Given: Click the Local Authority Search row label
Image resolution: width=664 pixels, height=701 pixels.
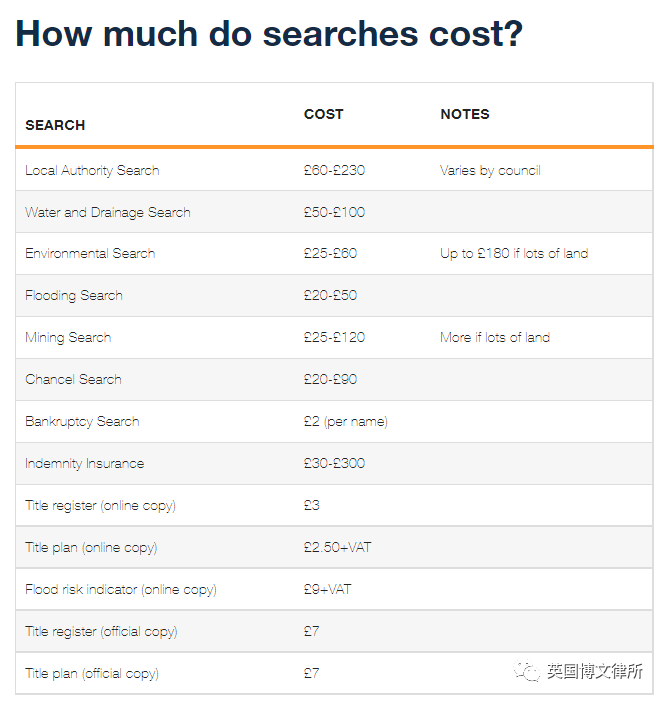Looking at the screenshot, I should point(92,170).
